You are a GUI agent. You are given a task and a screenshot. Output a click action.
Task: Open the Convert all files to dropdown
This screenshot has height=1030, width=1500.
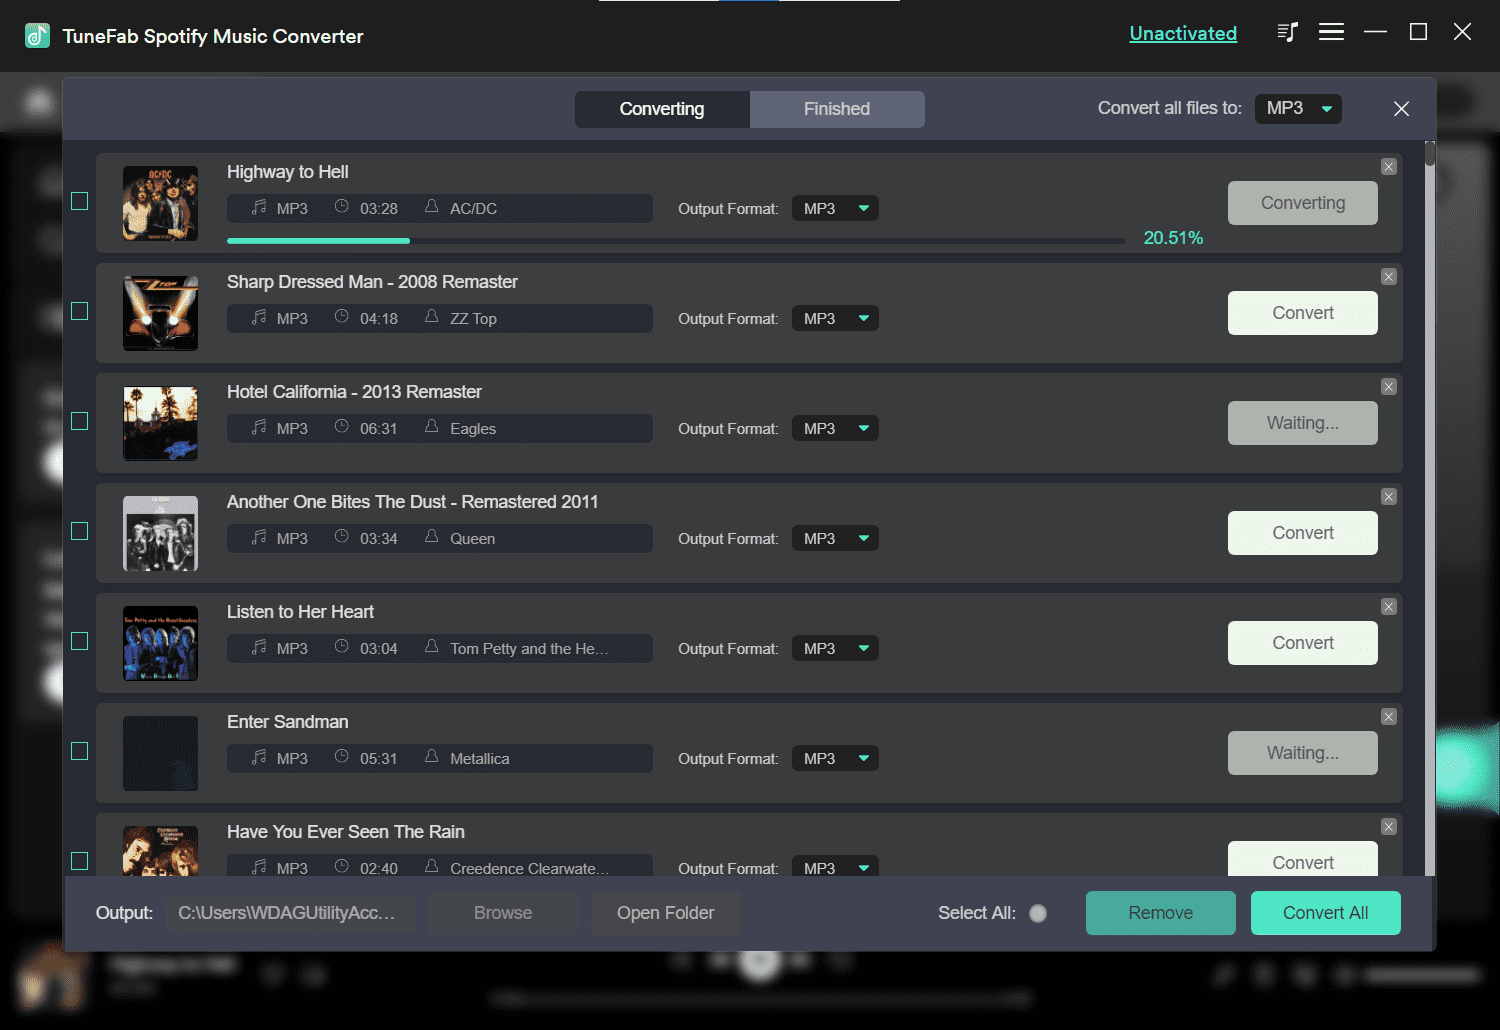pyautogui.click(x=1298, y=109)
